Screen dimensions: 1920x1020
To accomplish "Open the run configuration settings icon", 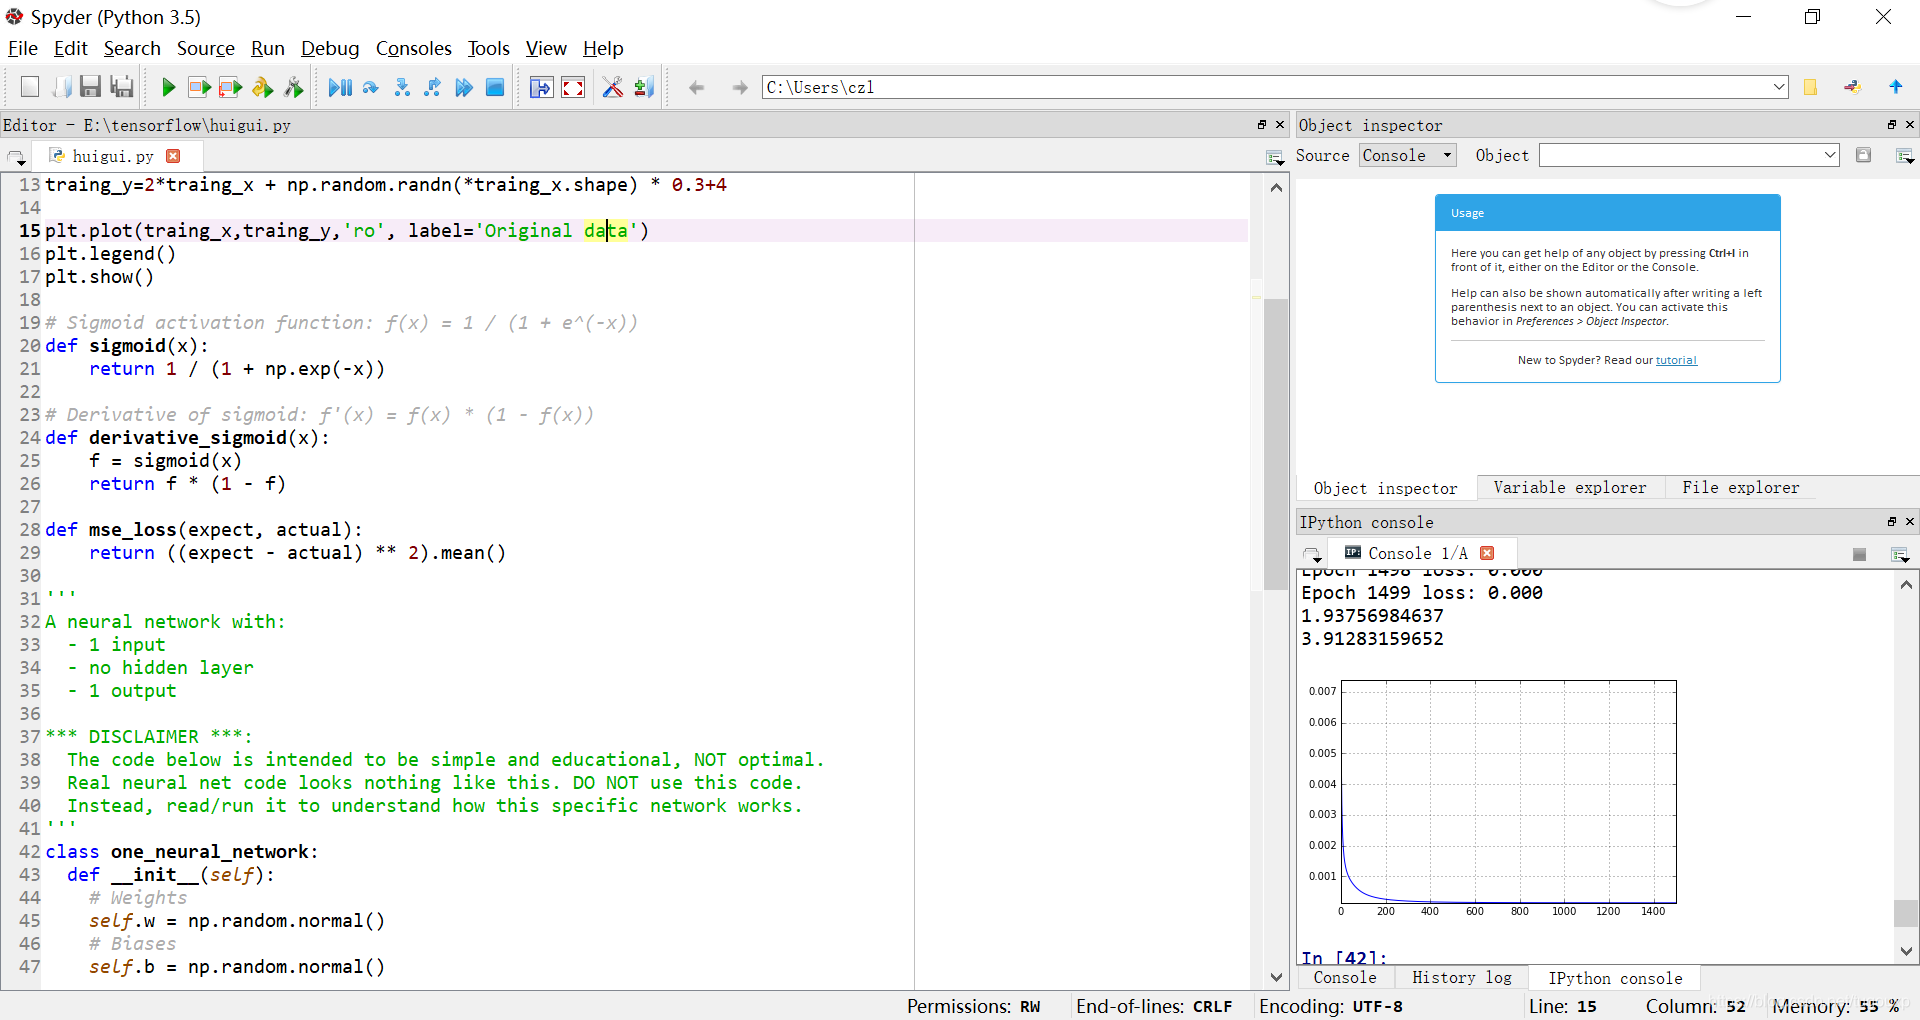I will click(x=293, y=88).
